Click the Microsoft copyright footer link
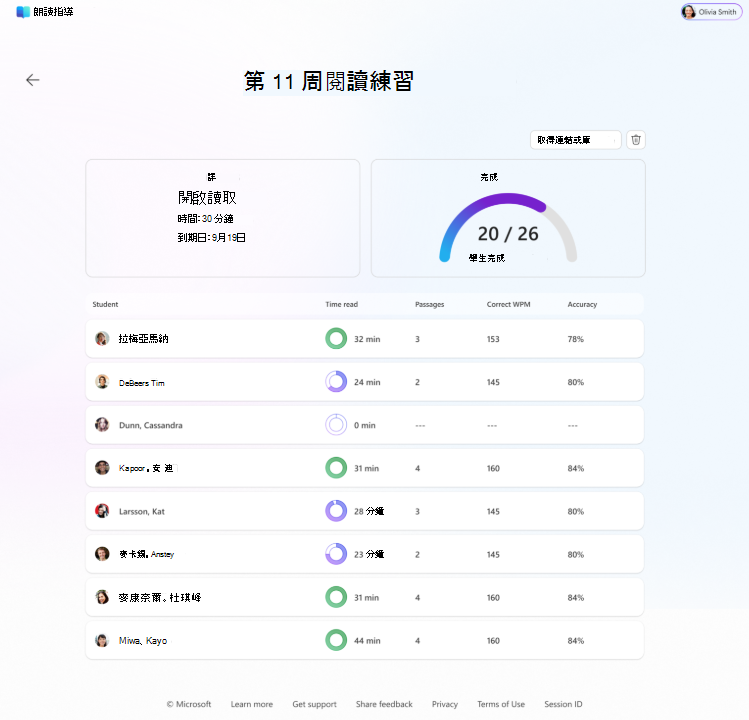 [x=189, y=704]
